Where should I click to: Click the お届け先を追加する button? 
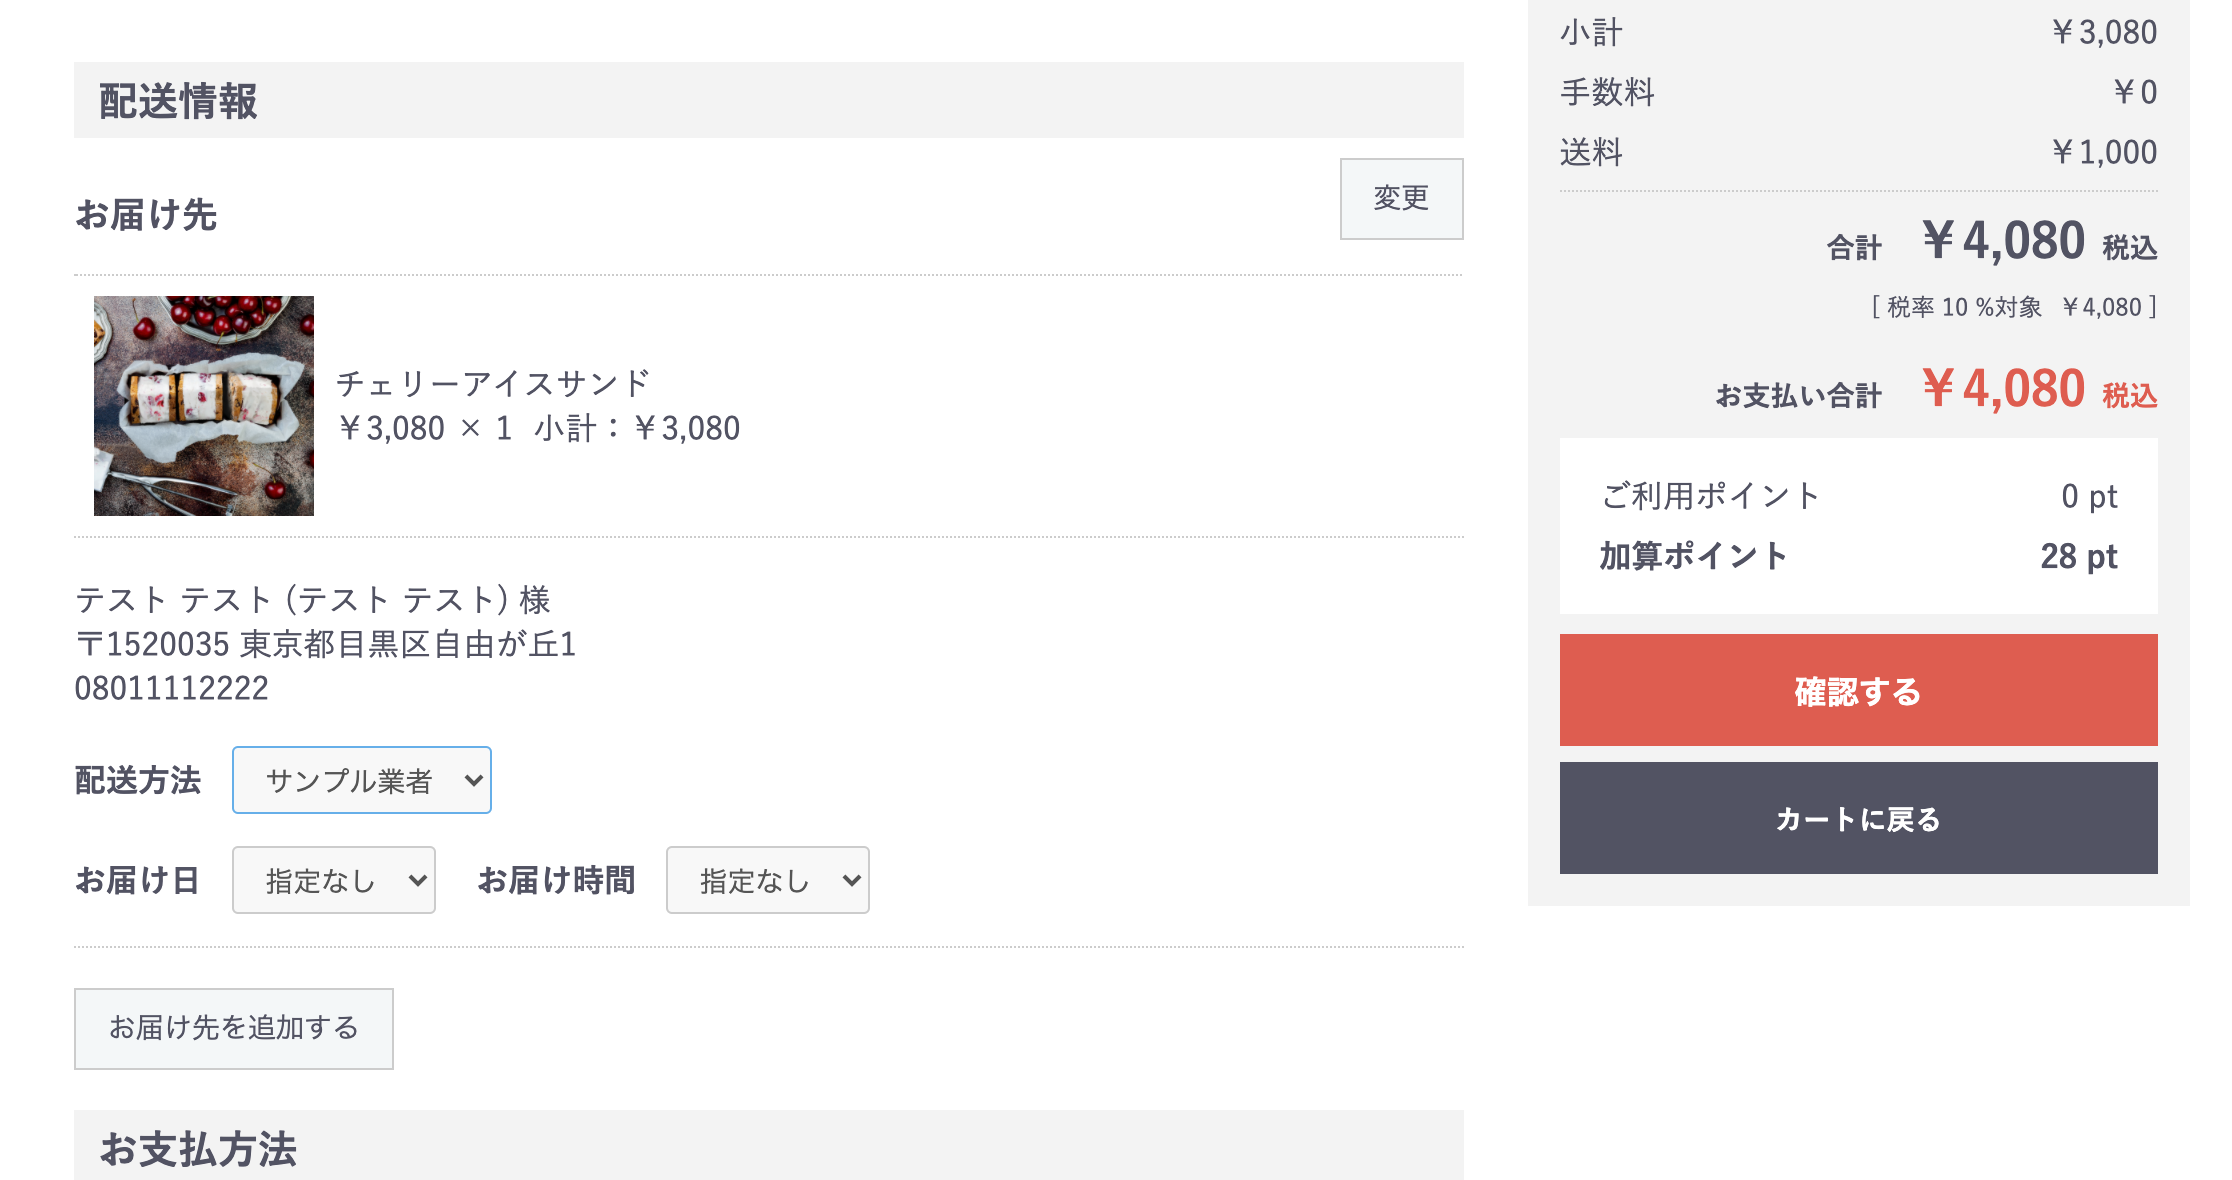click(234, 1028)
